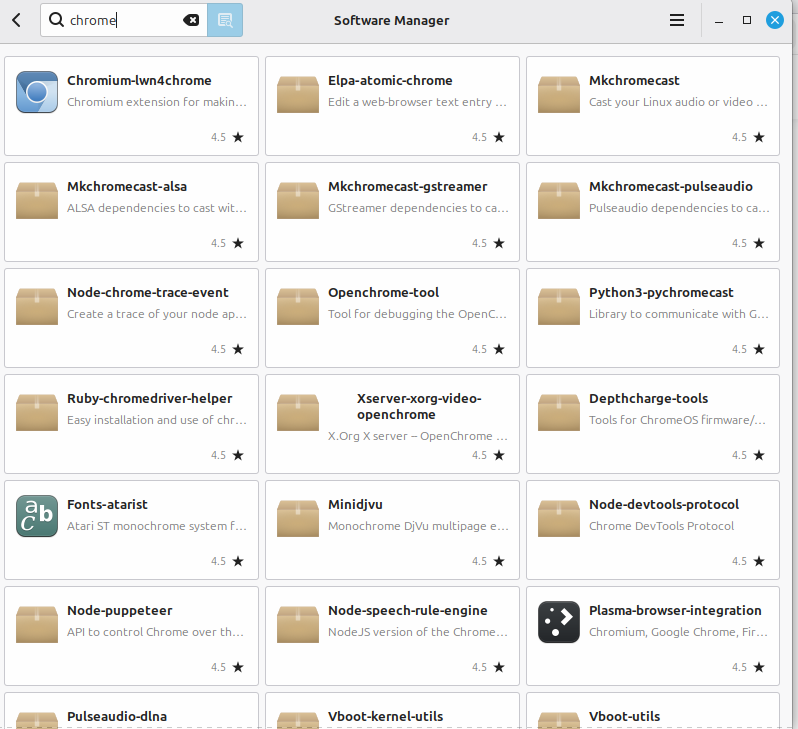Click the star rating on Depthcharge-tools
The width and height of the screenshot is (798, 729).
[x=758, y=455]
